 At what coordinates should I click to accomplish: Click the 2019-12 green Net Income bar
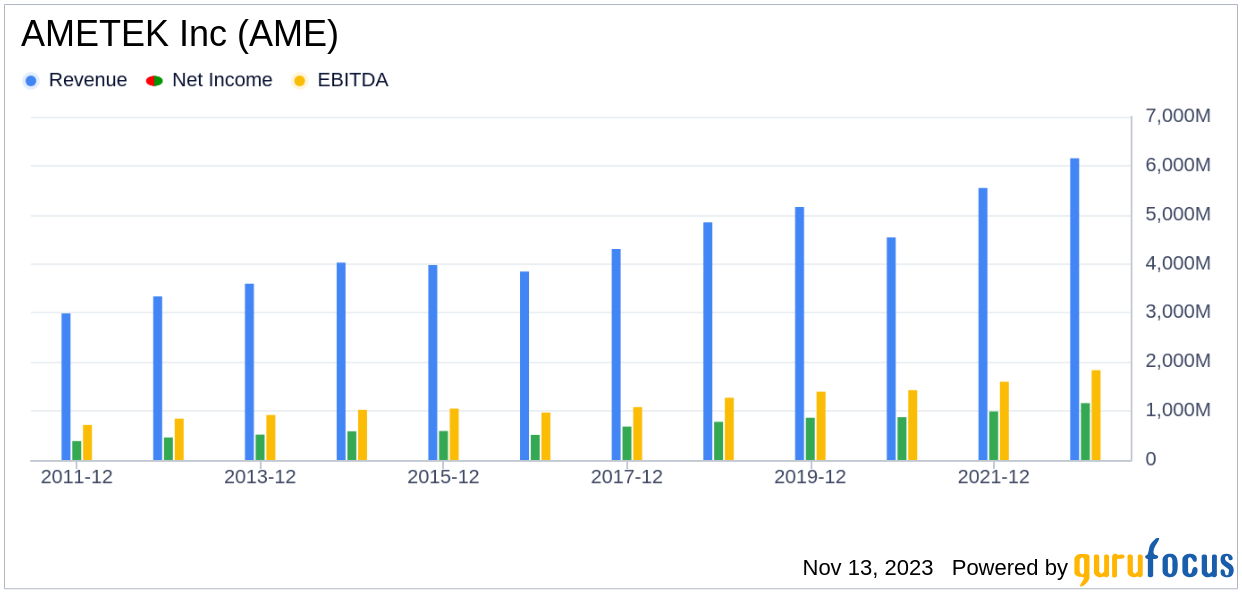click(810, 439)
